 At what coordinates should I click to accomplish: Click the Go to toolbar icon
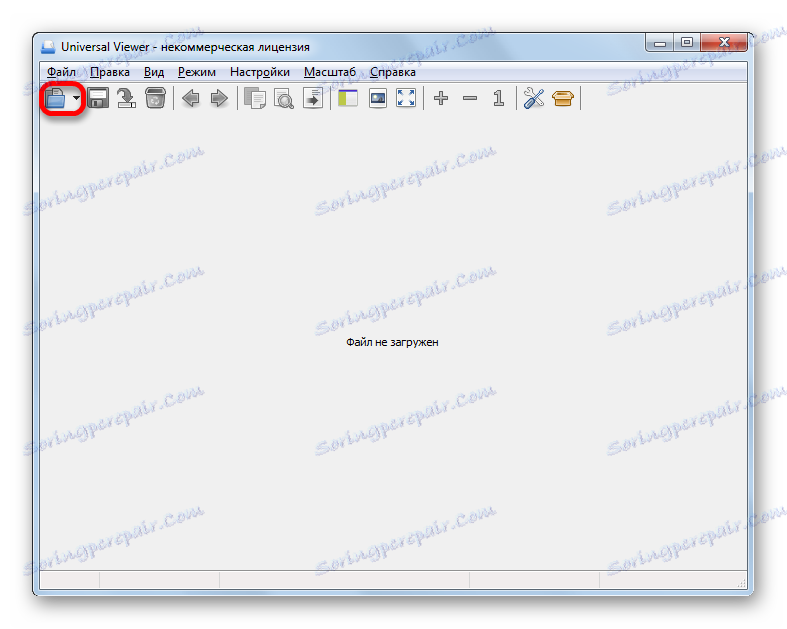click(x=313, y=98)
